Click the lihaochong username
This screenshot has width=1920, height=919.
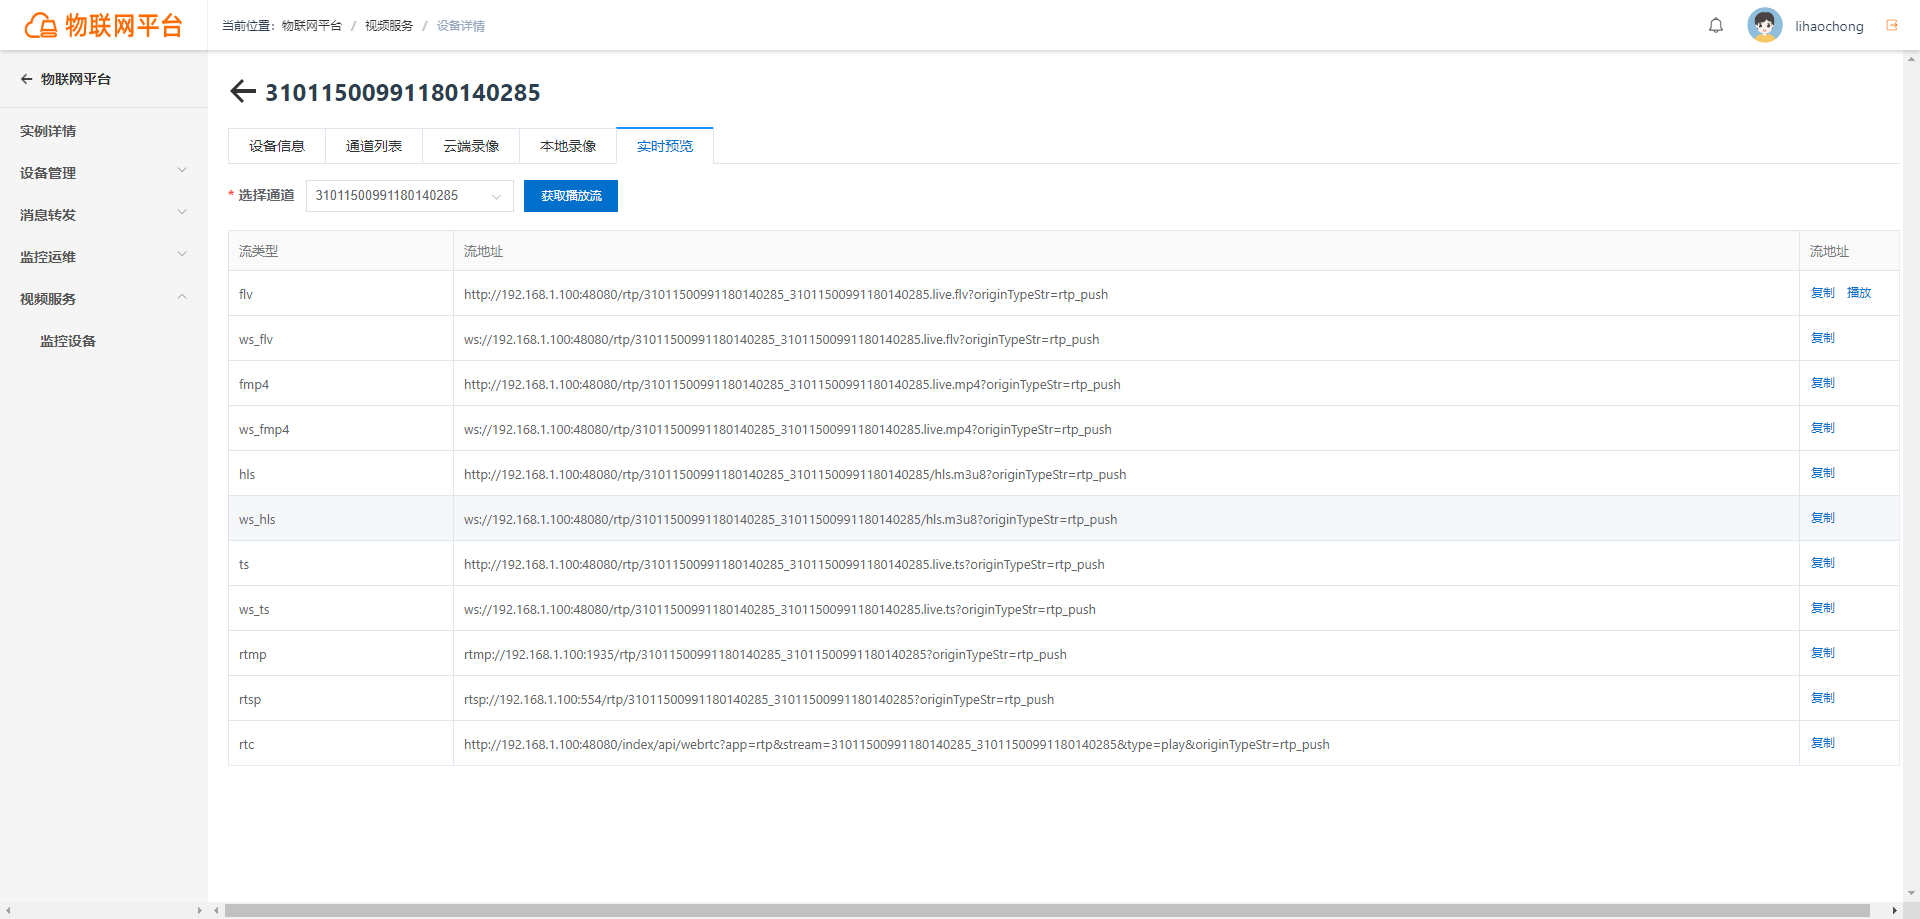coord(1829,26)
